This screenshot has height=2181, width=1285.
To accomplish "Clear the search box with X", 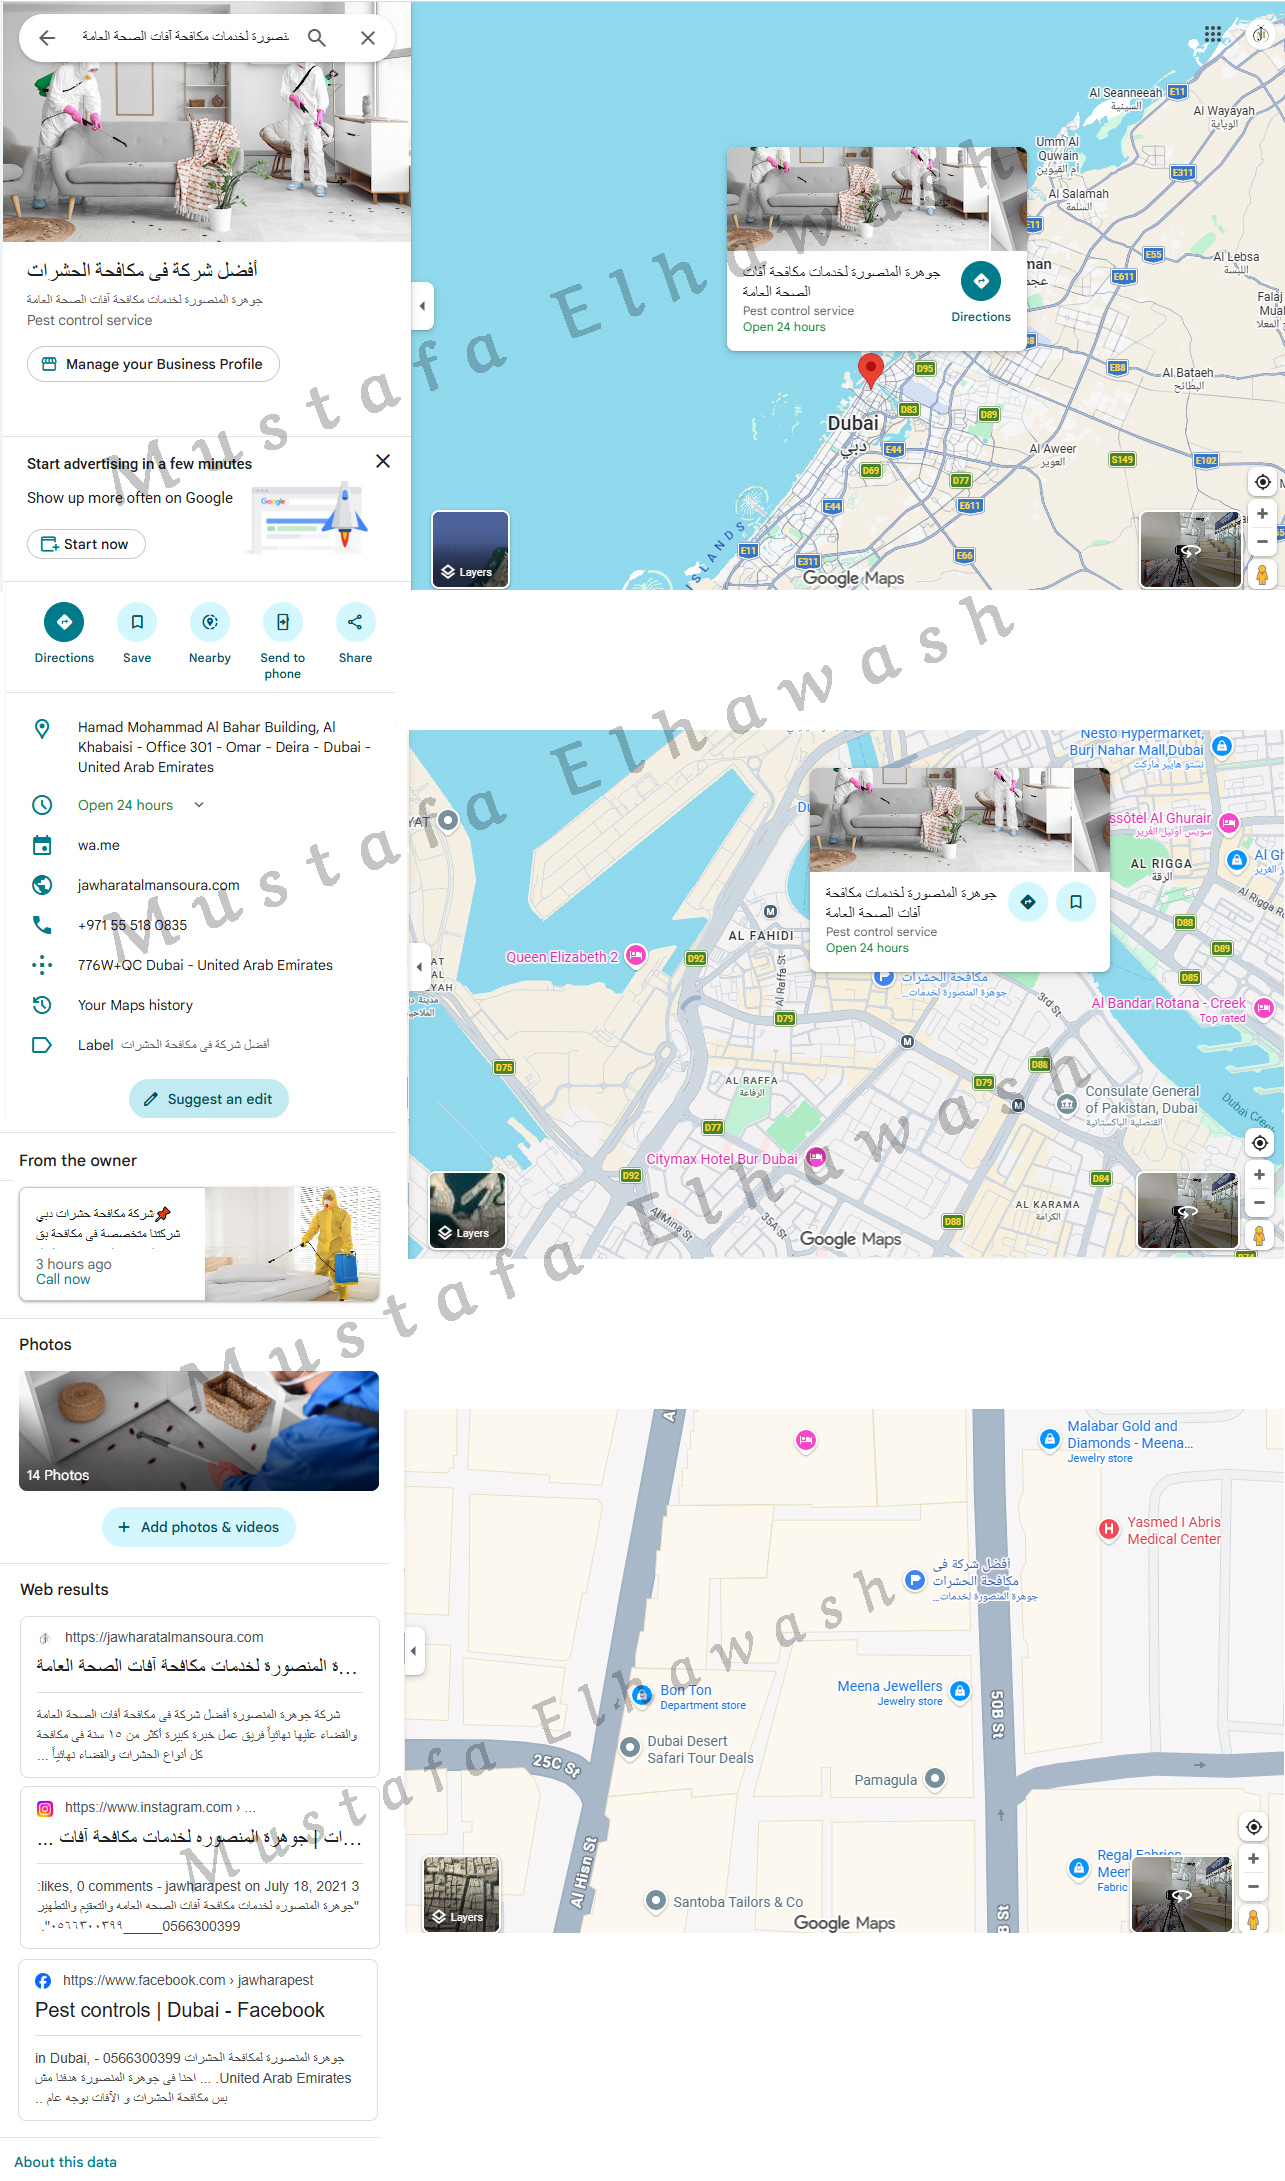I will 368,38.
